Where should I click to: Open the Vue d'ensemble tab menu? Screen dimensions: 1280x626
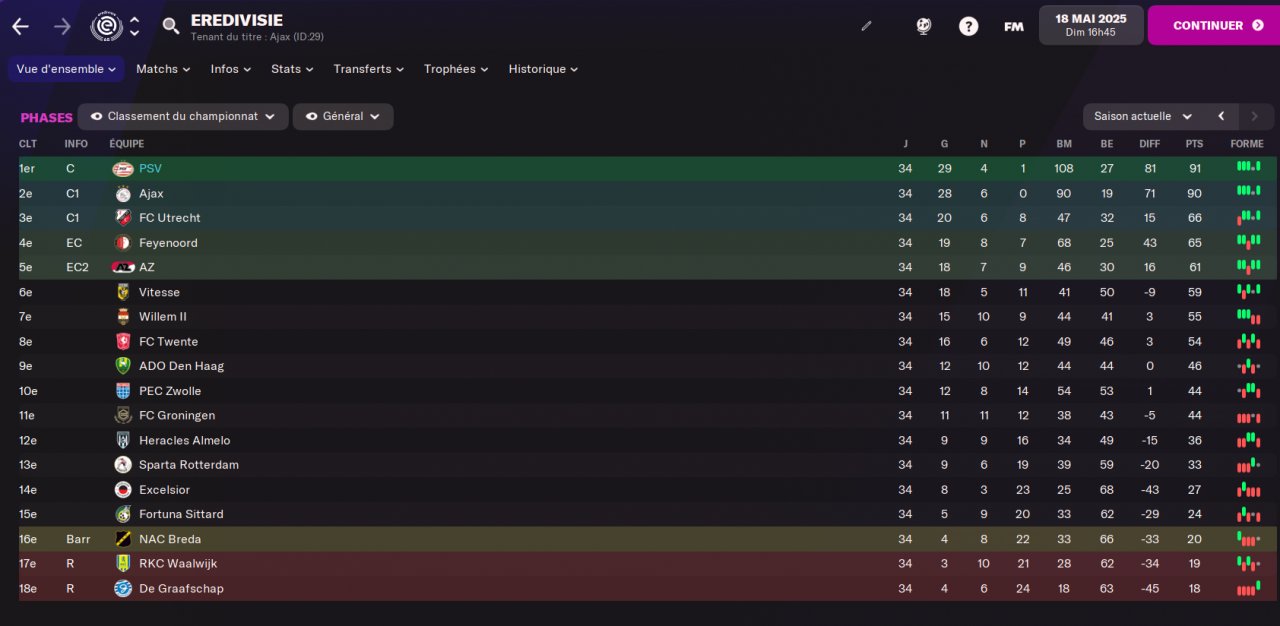point(66,69)
